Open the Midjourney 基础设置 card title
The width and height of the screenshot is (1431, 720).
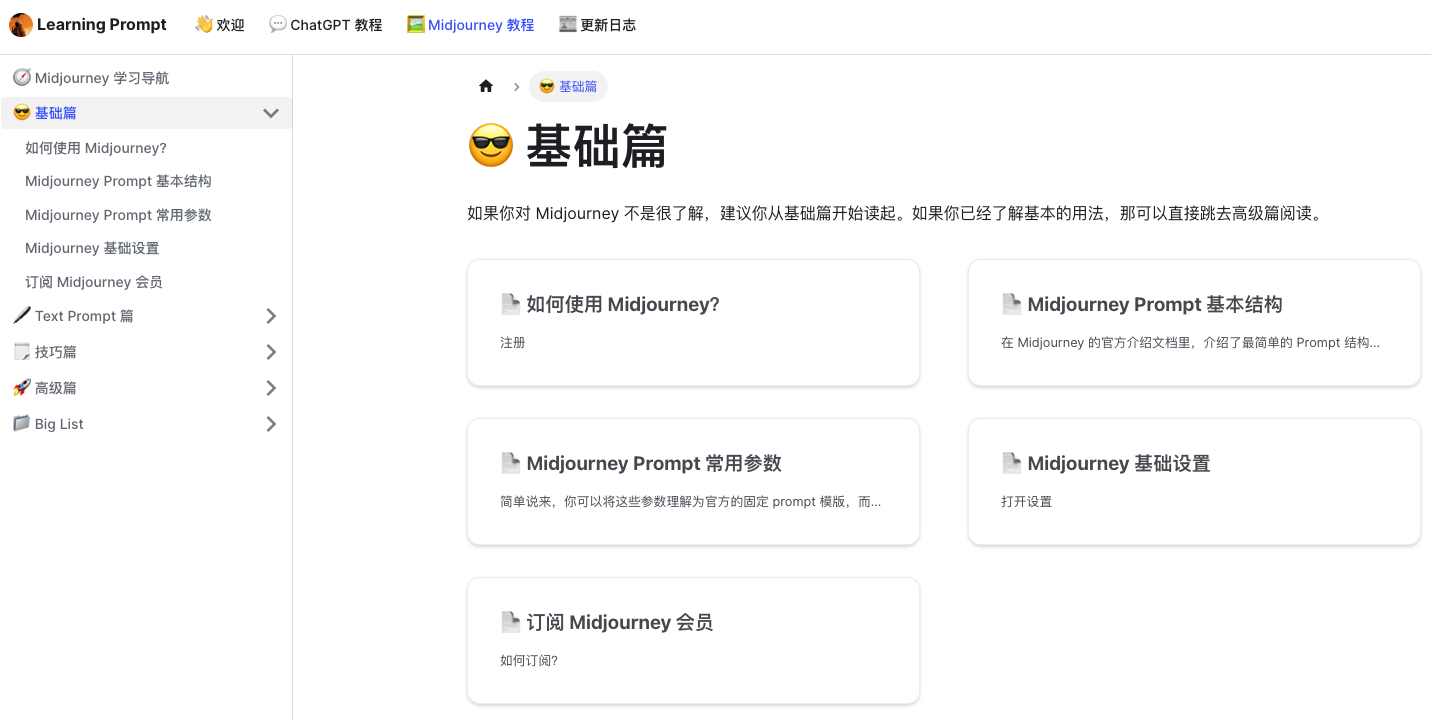[1119, 463]
